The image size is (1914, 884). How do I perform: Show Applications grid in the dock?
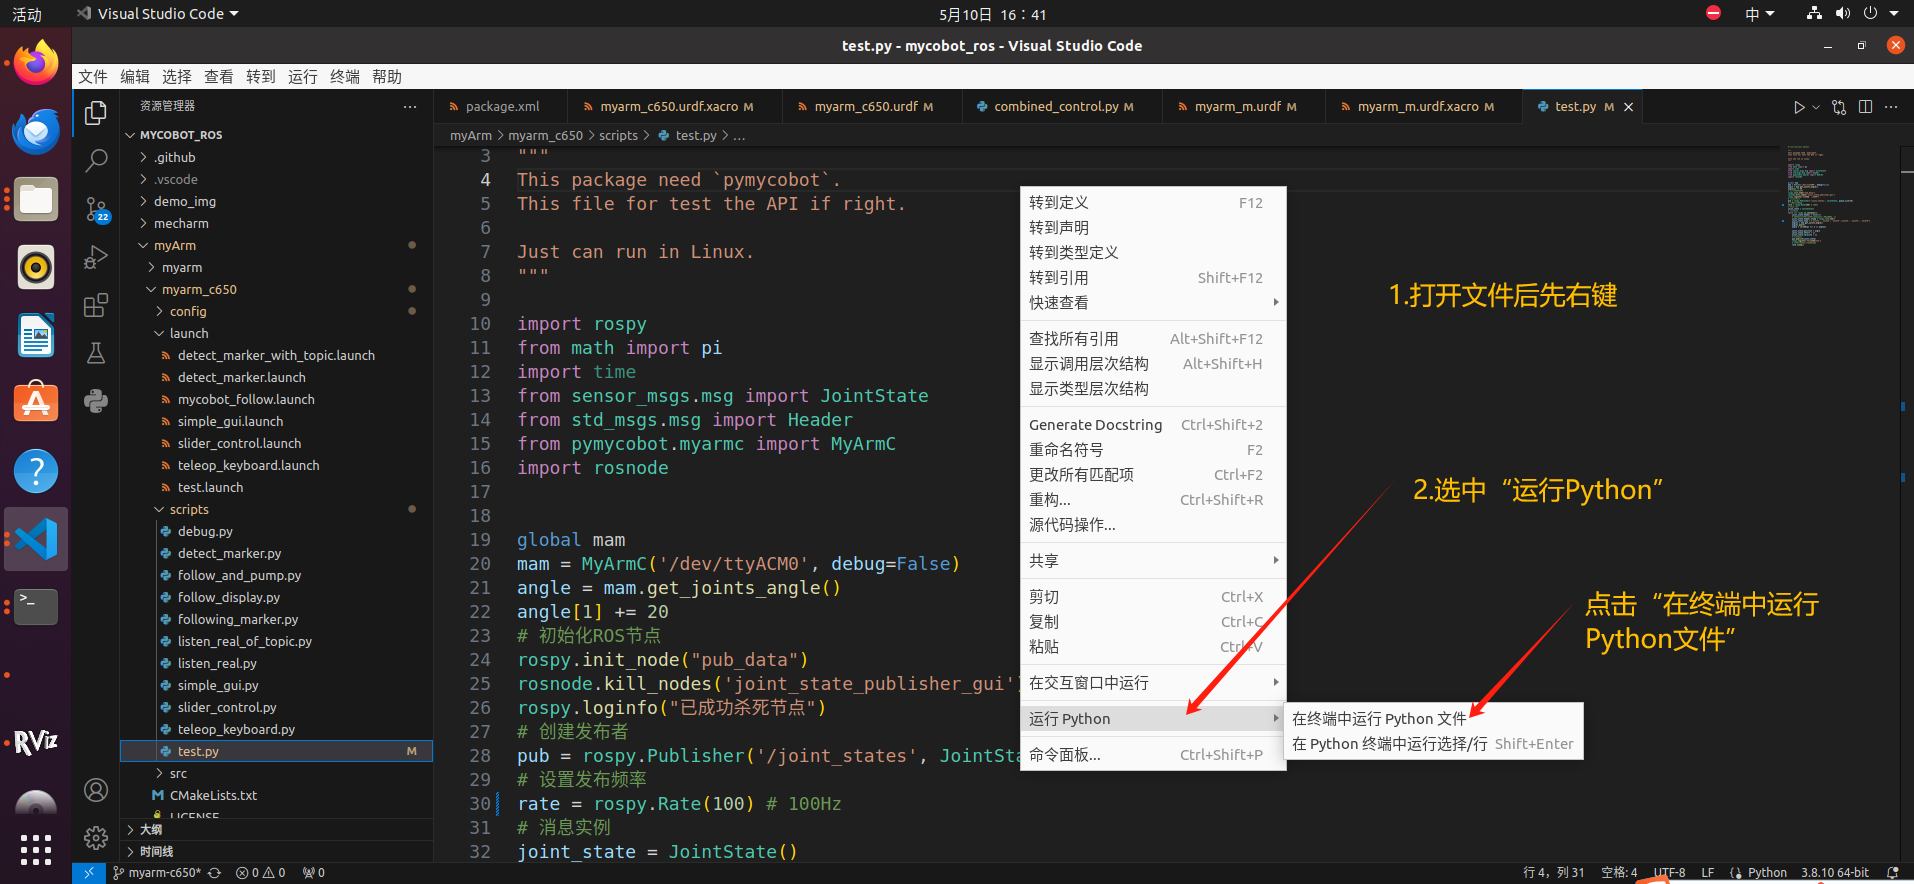(36, 850)
